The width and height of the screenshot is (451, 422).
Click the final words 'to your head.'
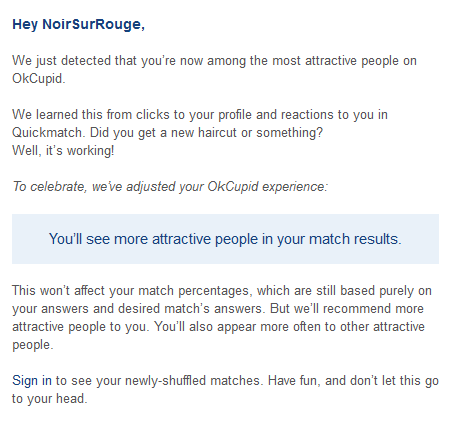click(50, 399)
